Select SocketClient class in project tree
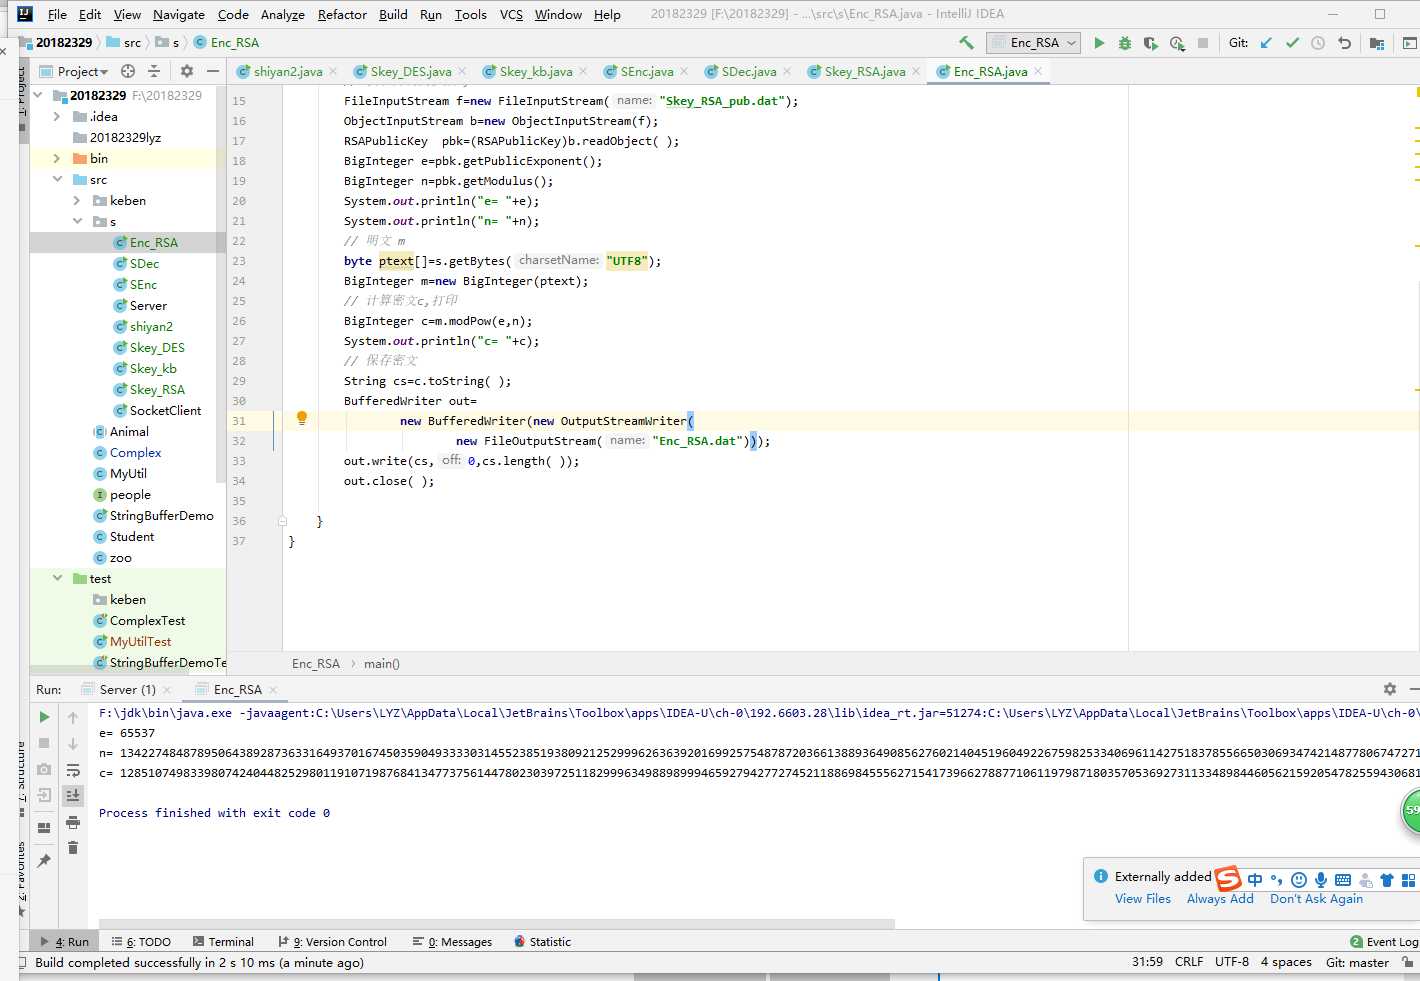The height and width of the screenshot is (981, 1420). 165,410
